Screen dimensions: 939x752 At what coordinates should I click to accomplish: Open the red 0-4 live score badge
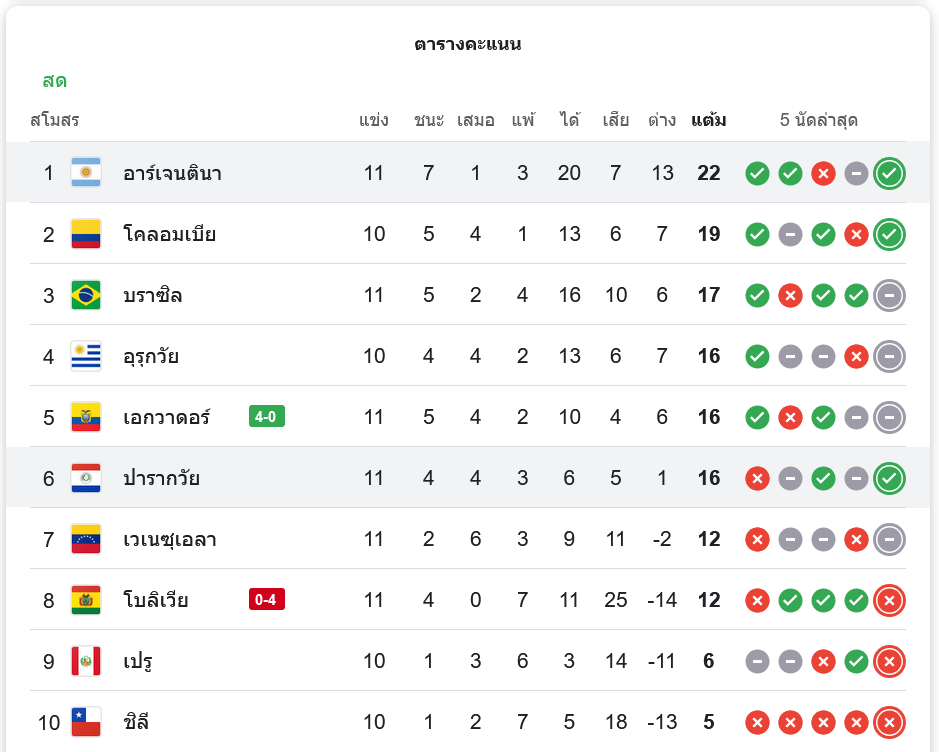tap(267, 600)
